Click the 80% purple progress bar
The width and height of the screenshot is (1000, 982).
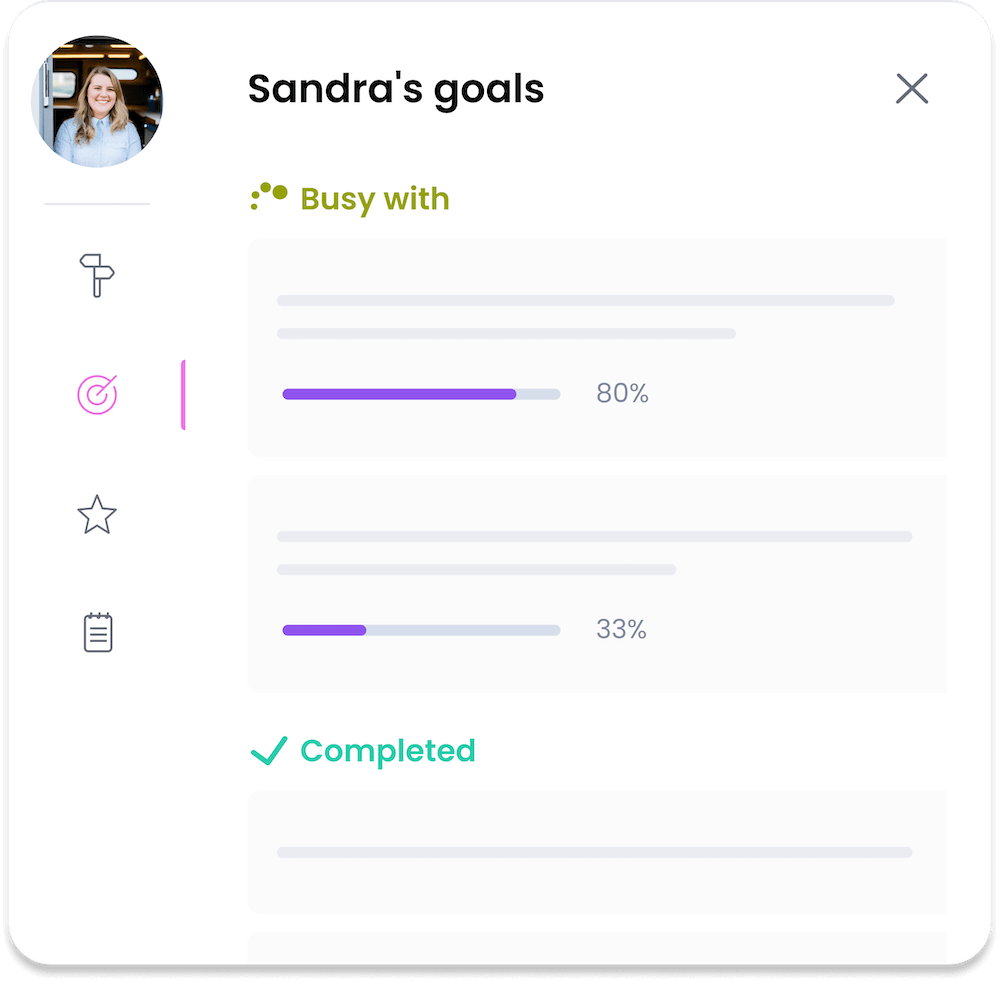(398, 394)
